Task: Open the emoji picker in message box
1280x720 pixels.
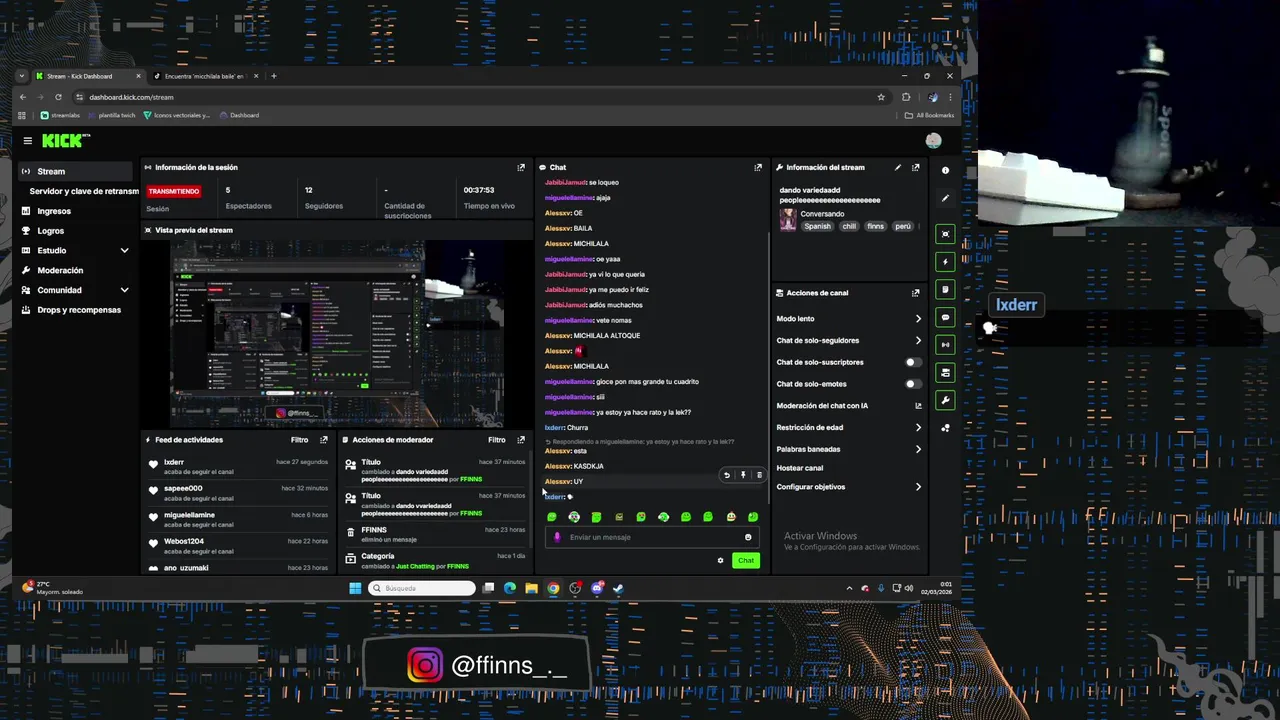Action: pyautogui.click(x=748, y=537)
